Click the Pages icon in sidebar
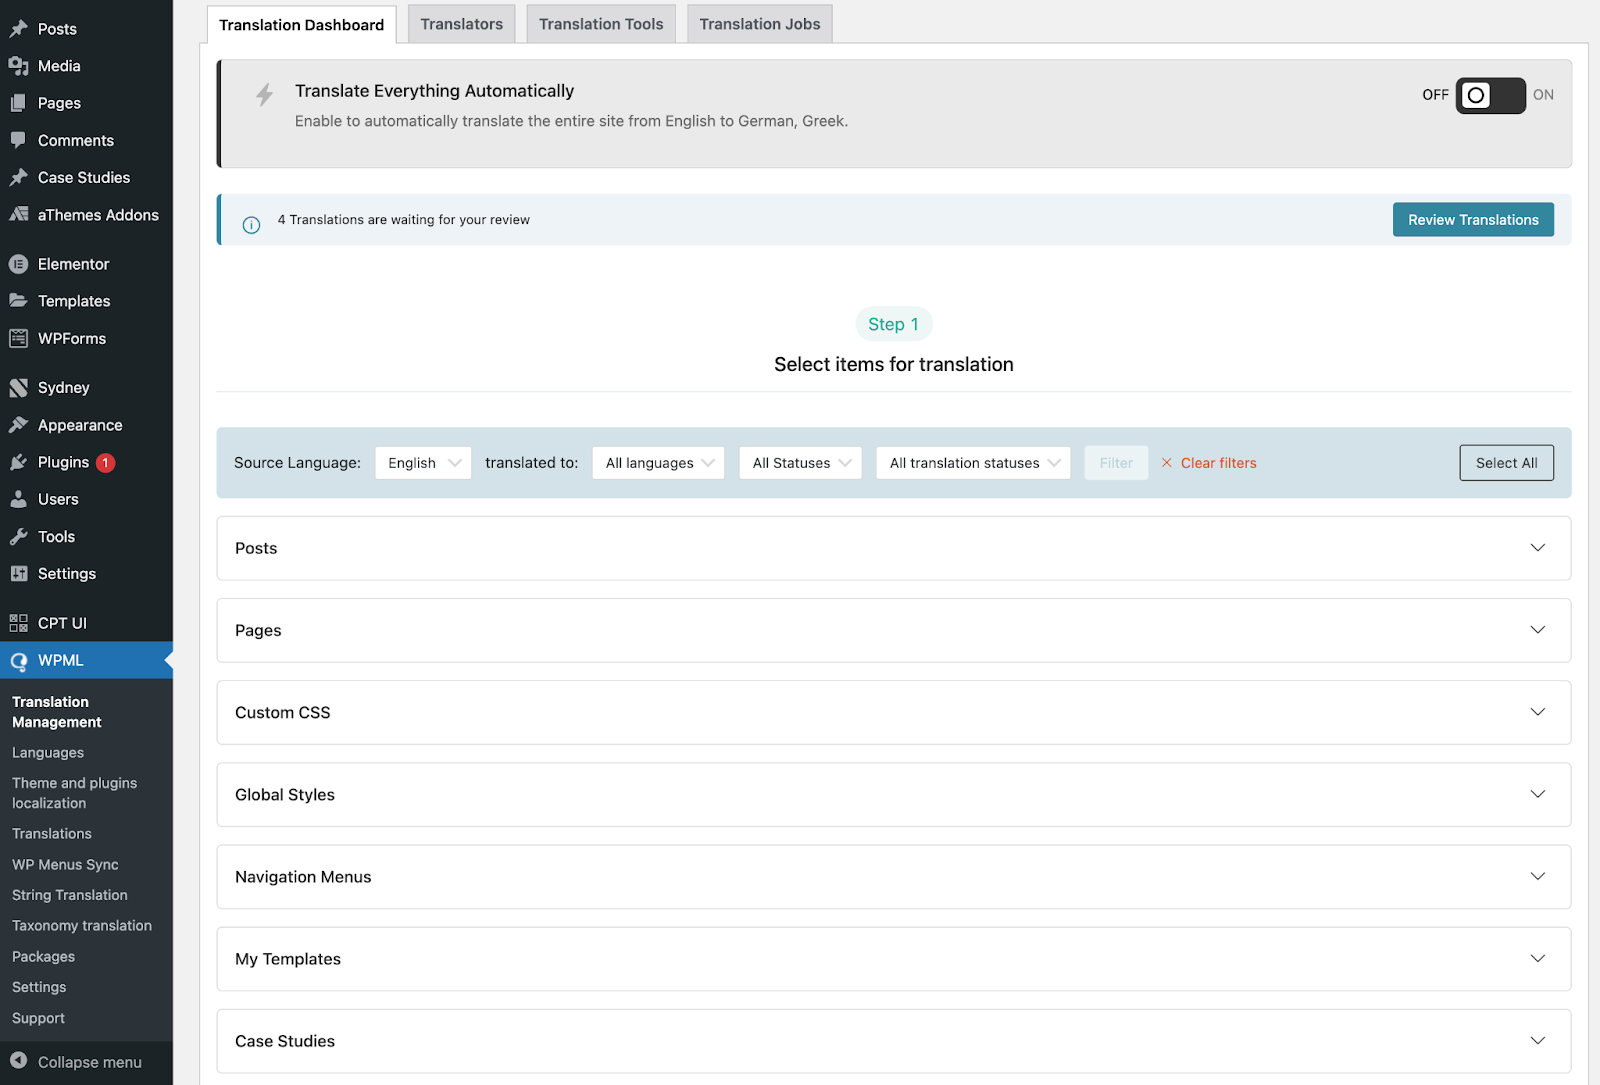This screenshot has height=1085, width=1600. tap(18, 103)
